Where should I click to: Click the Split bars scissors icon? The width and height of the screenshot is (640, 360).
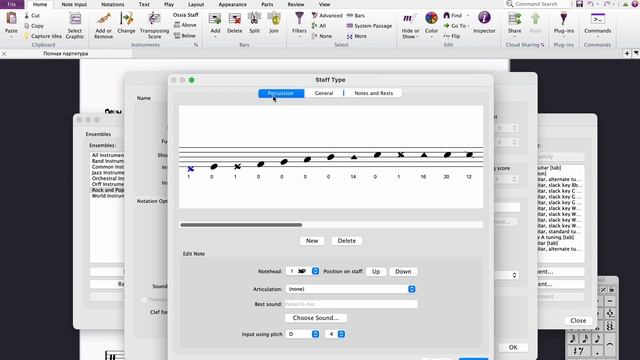254,19
